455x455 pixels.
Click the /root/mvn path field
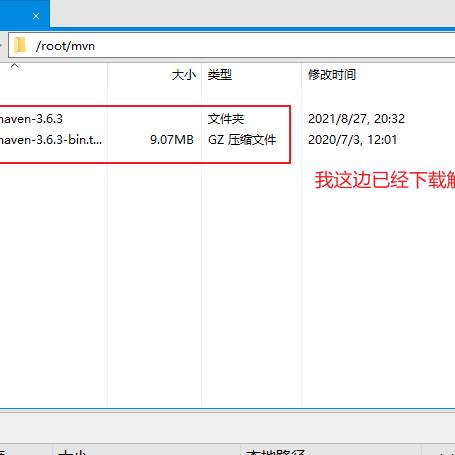232,46
